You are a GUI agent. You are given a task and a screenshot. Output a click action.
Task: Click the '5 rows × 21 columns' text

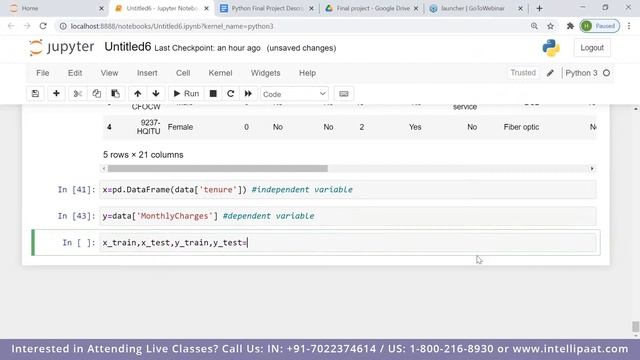pos(143,155)
